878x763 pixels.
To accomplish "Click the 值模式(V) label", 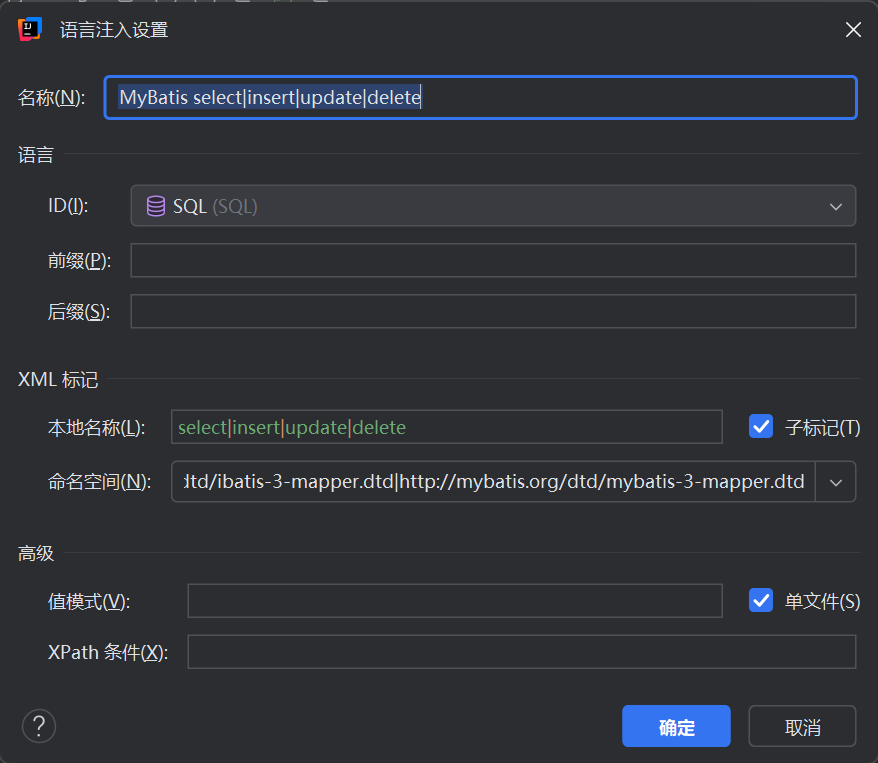I will click(x=89, y=602).
